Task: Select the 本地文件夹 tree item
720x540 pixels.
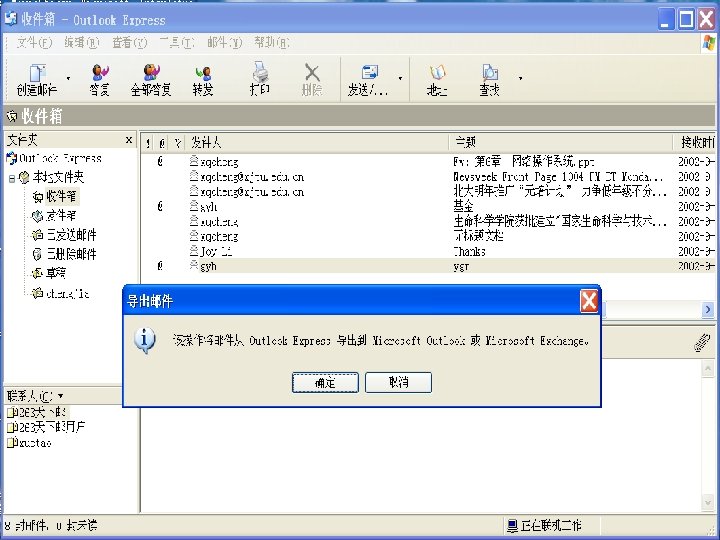Action: [x=51, y=177]
